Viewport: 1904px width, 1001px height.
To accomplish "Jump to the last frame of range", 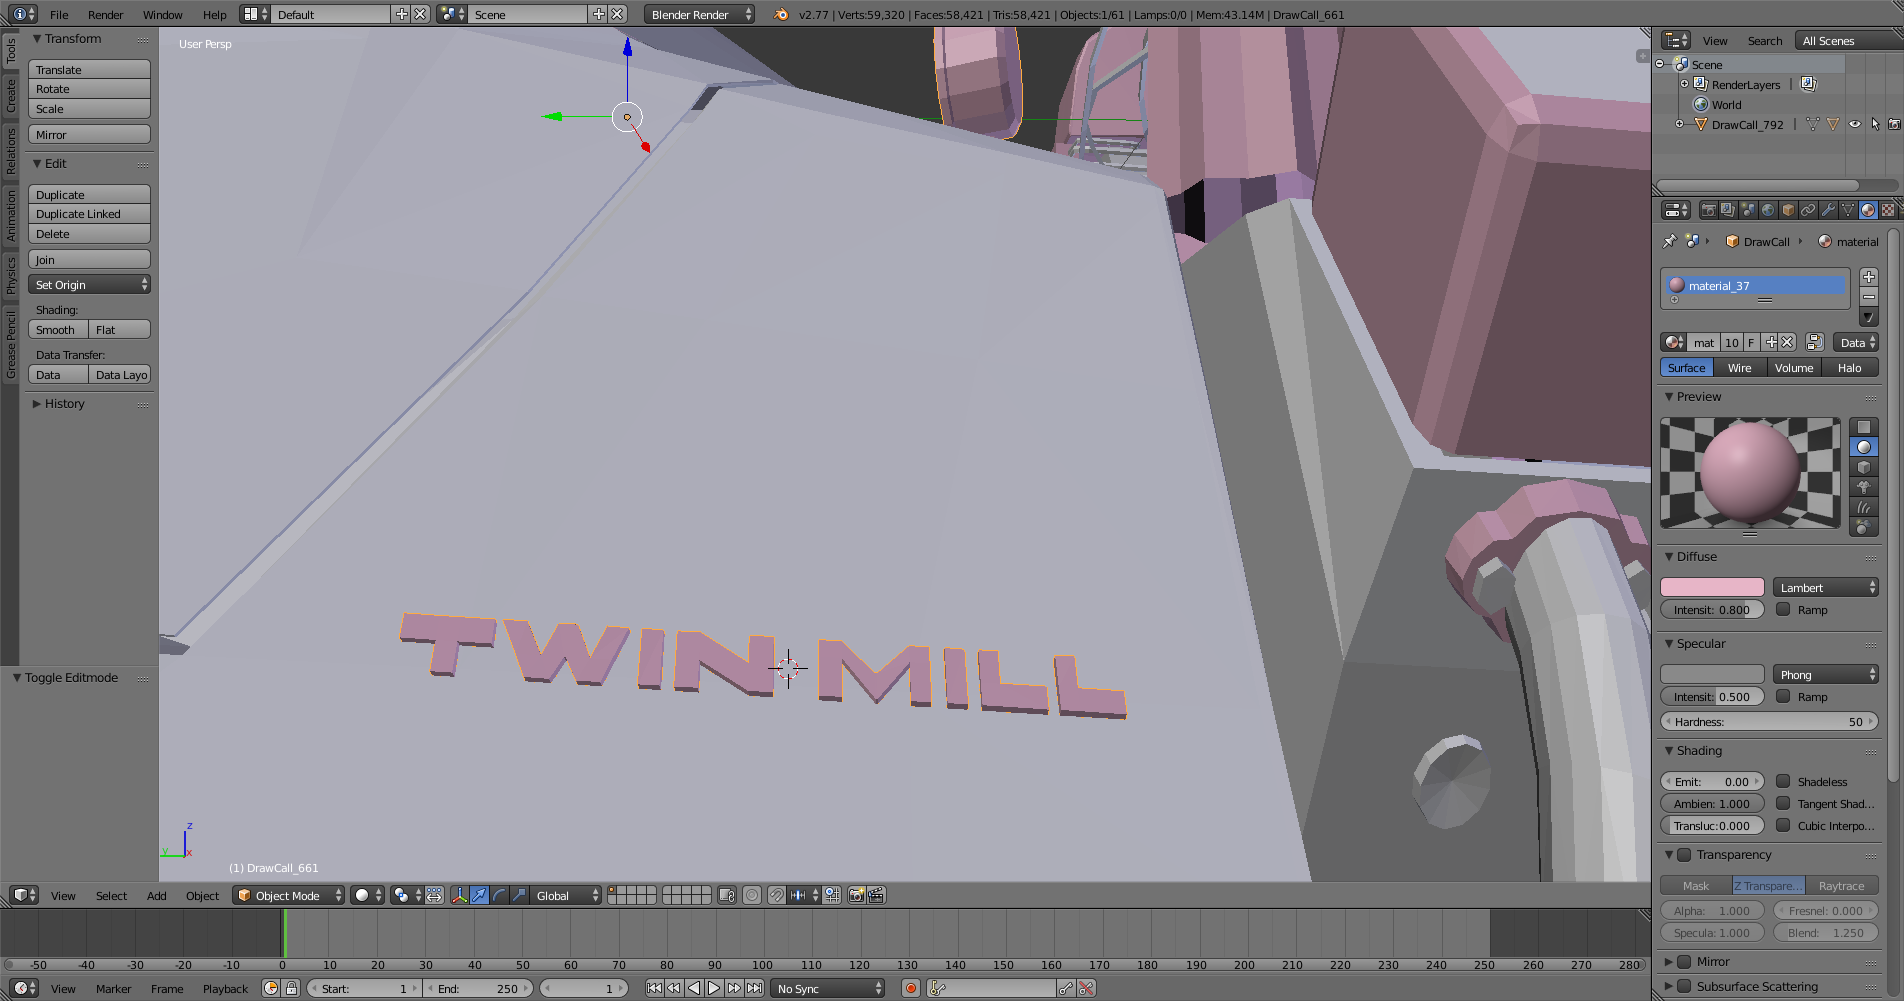I will (755, 988).
